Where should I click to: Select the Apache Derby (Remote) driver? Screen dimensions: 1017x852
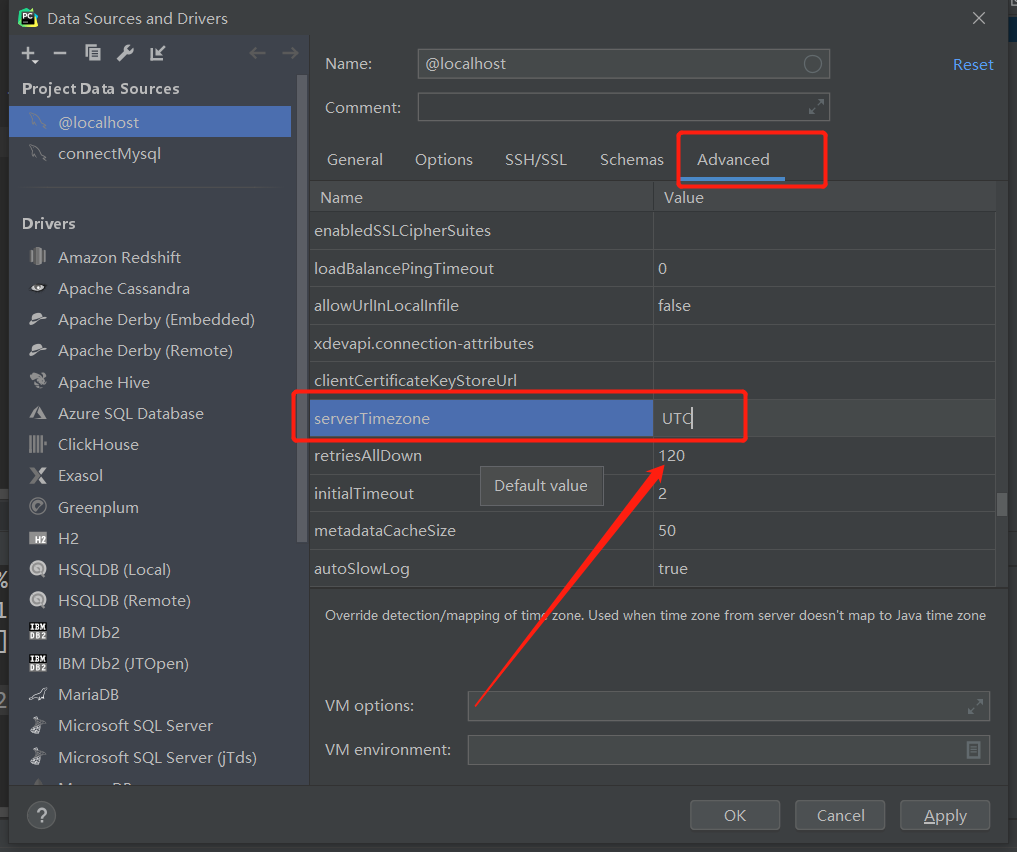pyautogui.click(x=145, y=351)
